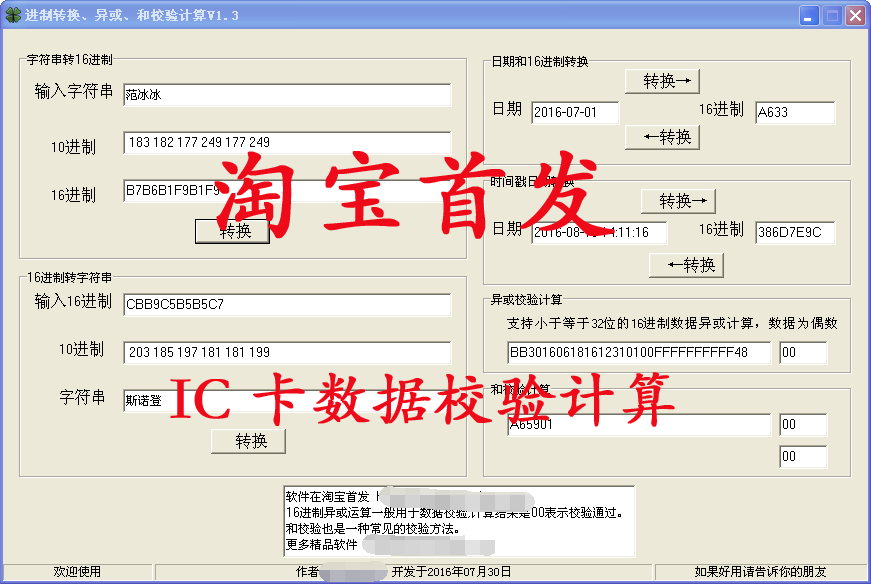
Task: Click 转换→ button in the timestamp conversion section
Action: tap(678, 200)
